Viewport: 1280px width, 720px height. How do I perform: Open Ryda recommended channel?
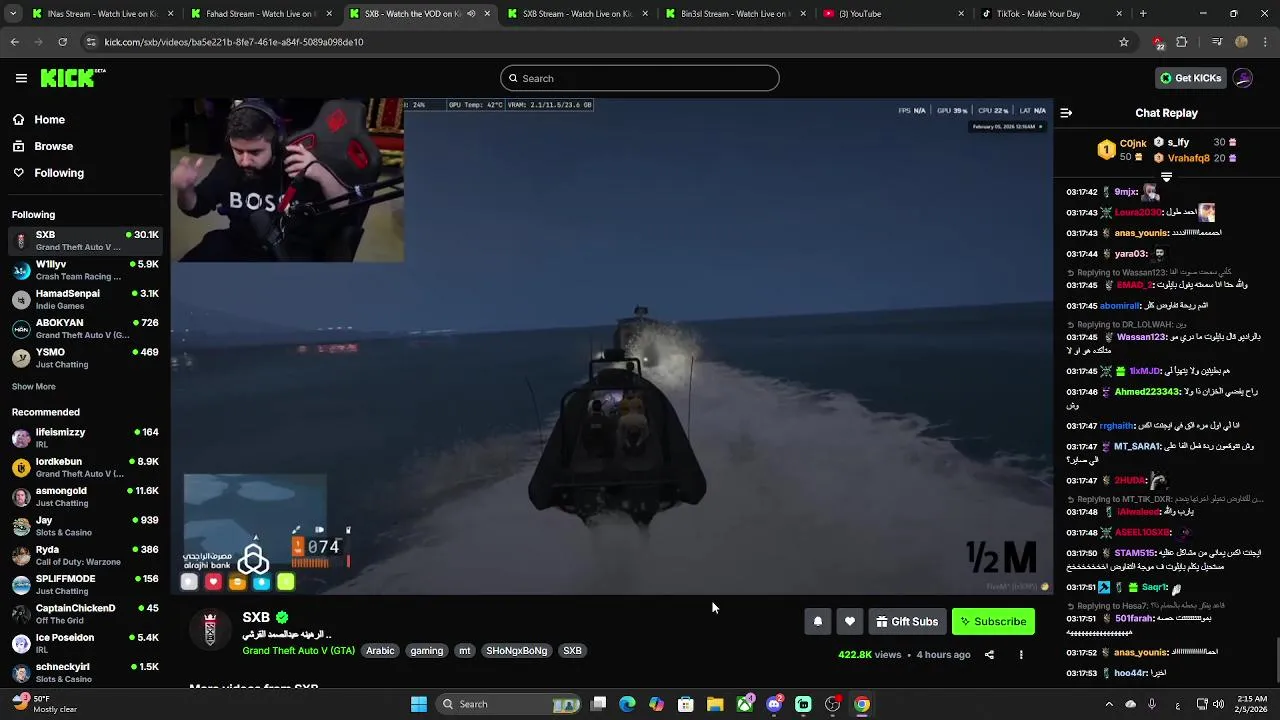(x=85, y=555)
